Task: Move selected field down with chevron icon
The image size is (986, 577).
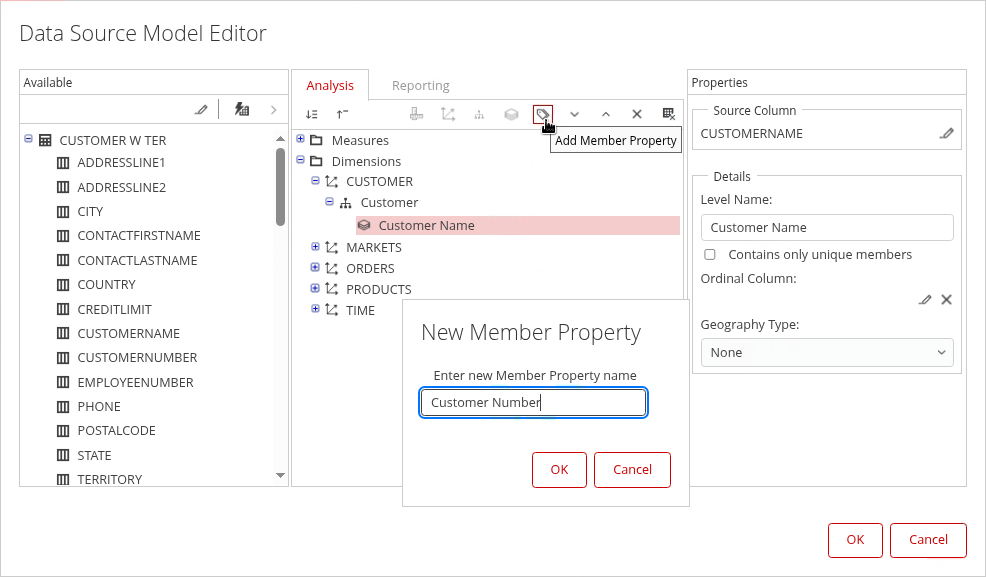Action: (574, 114)
